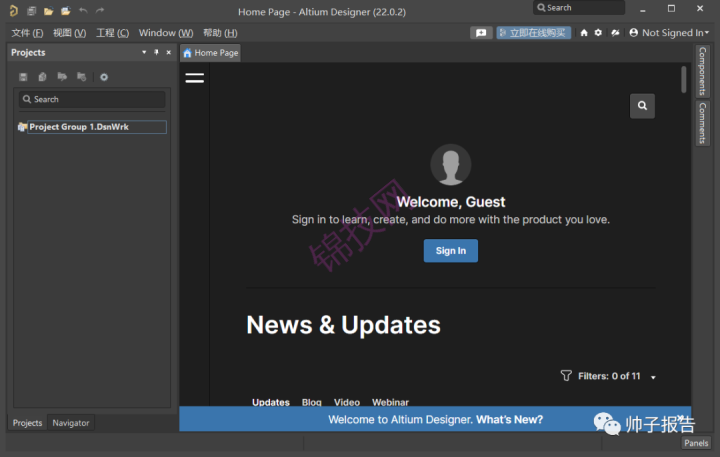The height and width of the screenshot is (457, 720).
Task: Click the project structure icon in Projects panel
Action: [x=81, y=77]
